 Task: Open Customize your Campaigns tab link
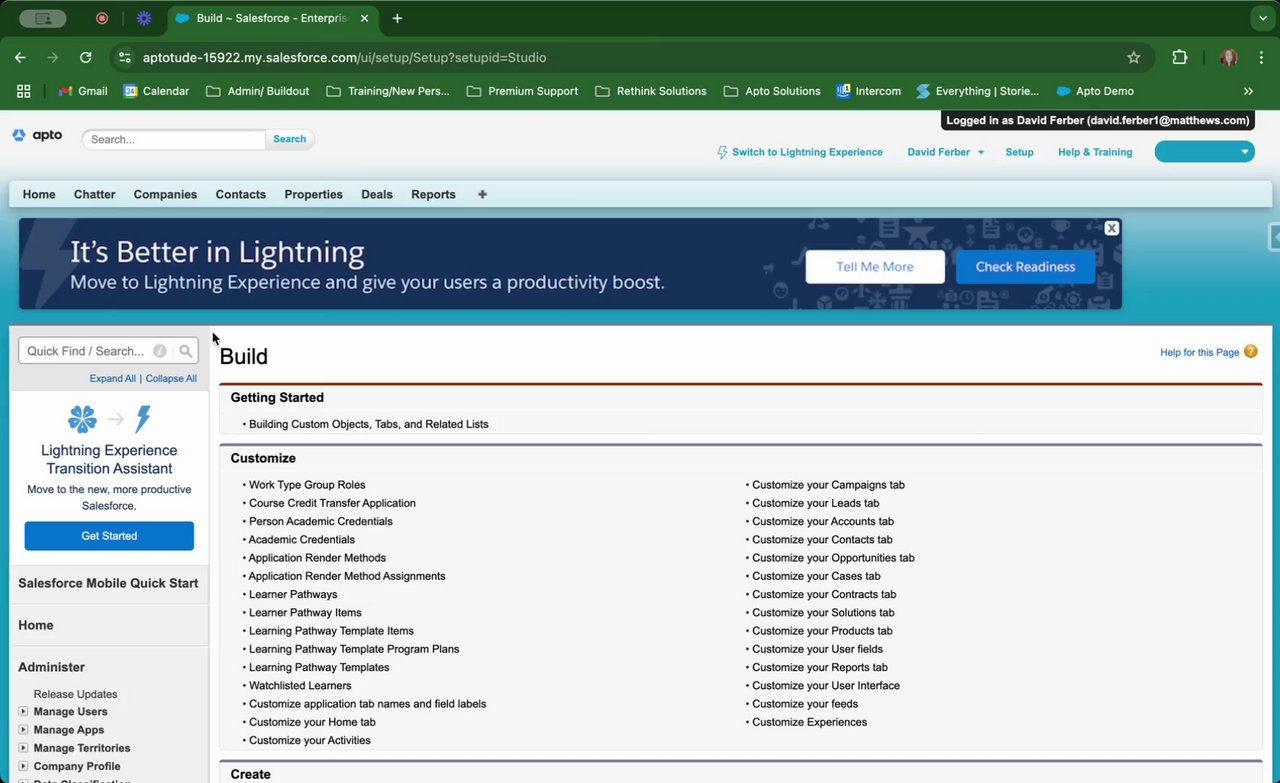coord(828,485)
